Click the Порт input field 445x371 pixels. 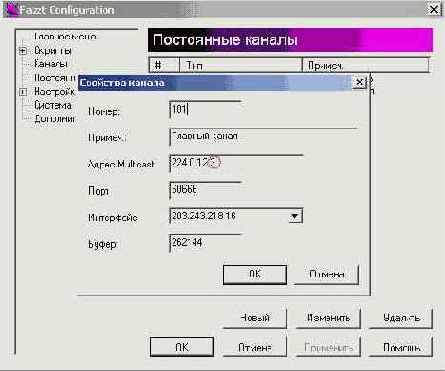(x=205, y=190)
